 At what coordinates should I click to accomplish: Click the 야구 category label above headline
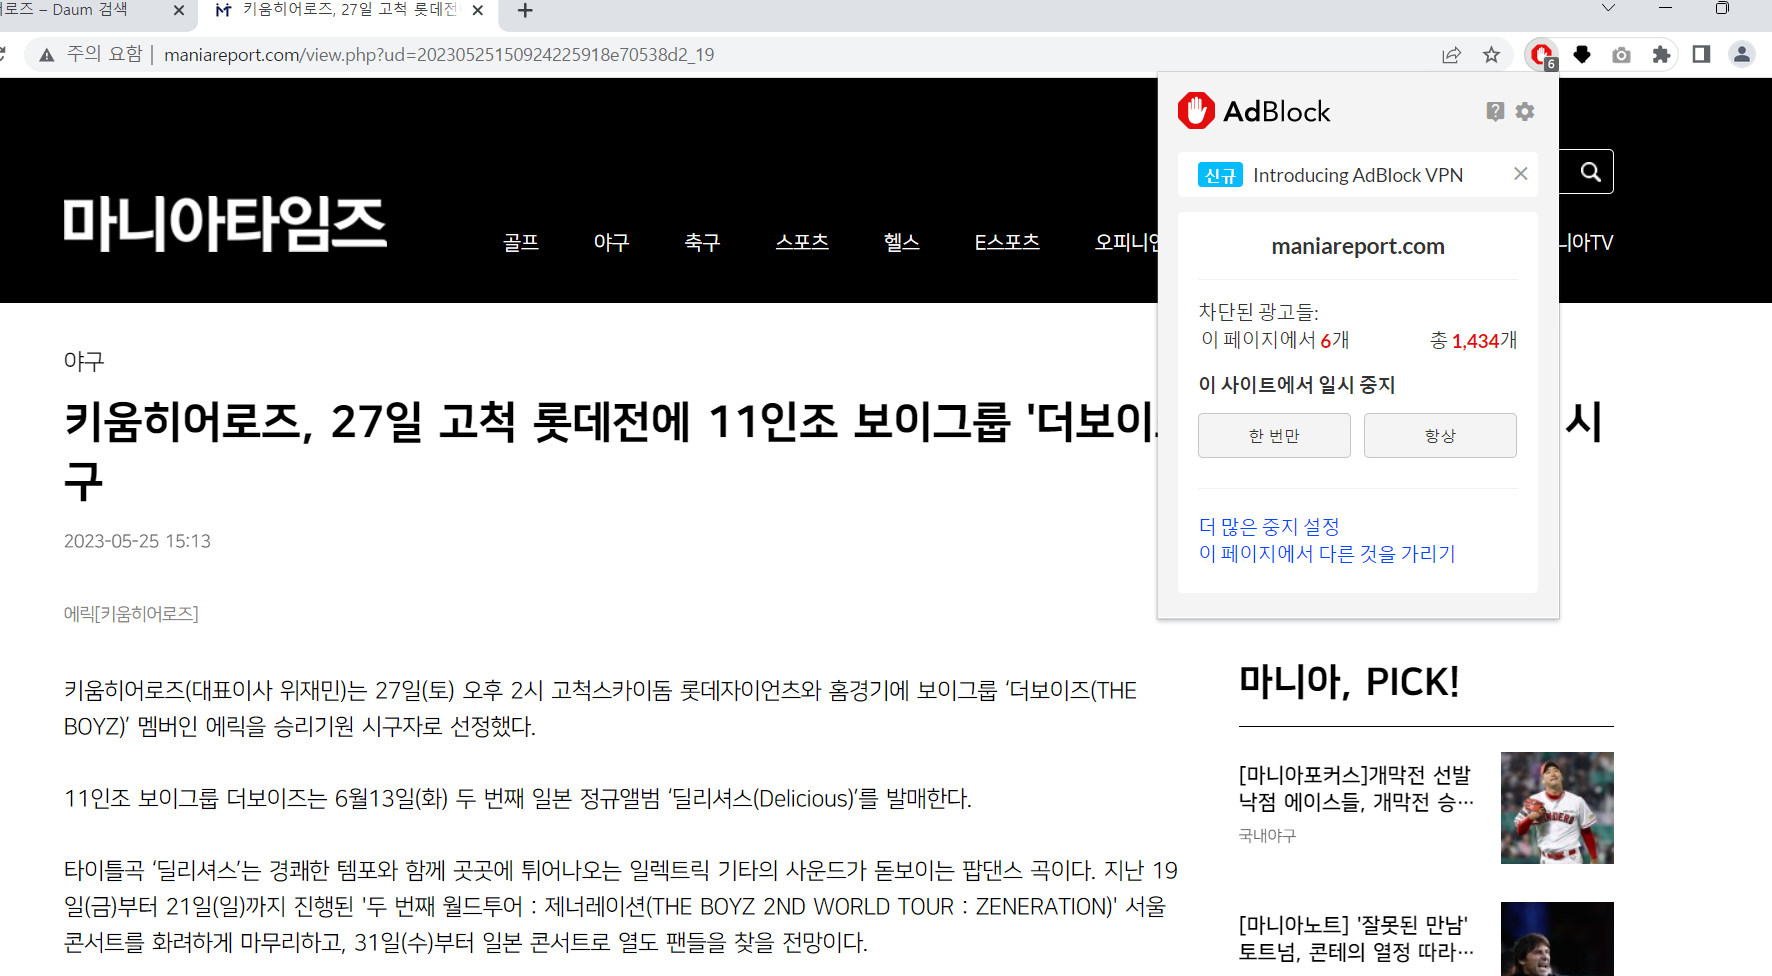[x=84, y=361]
